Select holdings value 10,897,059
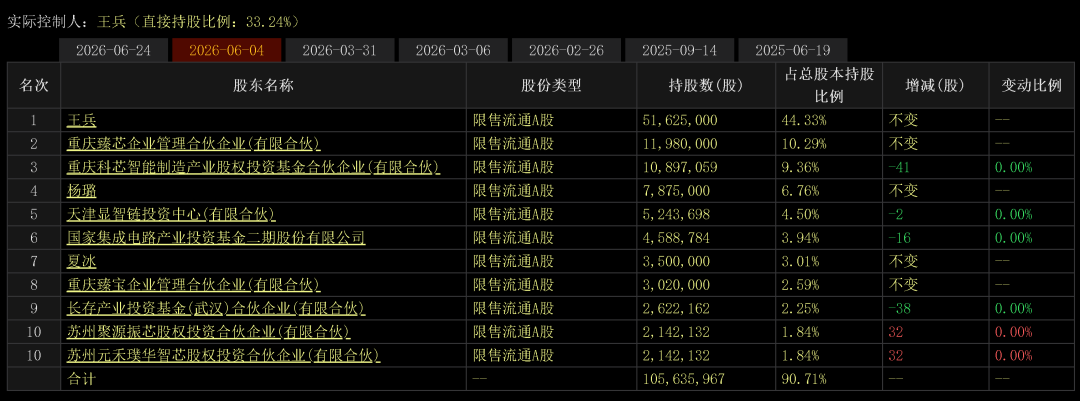 coord(680,167)
